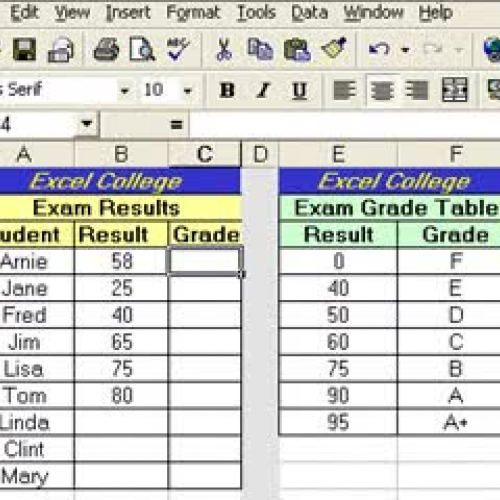500x500 pixels.
Task: Open the Tools menu
Action: click(x=256, y=13)
